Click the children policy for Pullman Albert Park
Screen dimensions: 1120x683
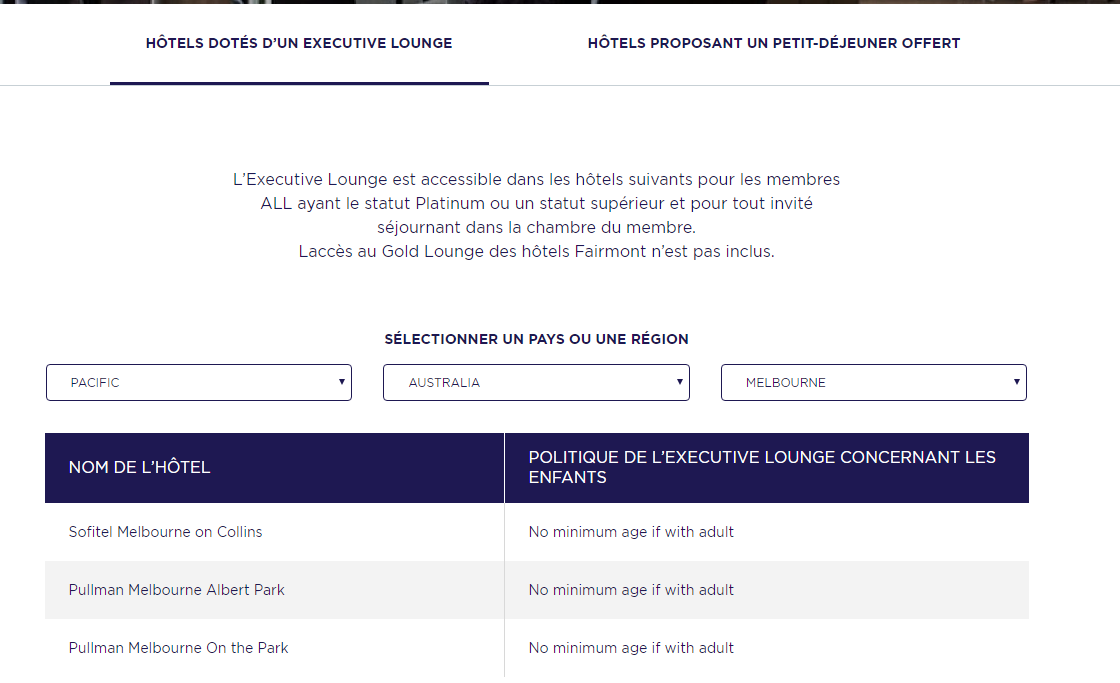(631, 589)
